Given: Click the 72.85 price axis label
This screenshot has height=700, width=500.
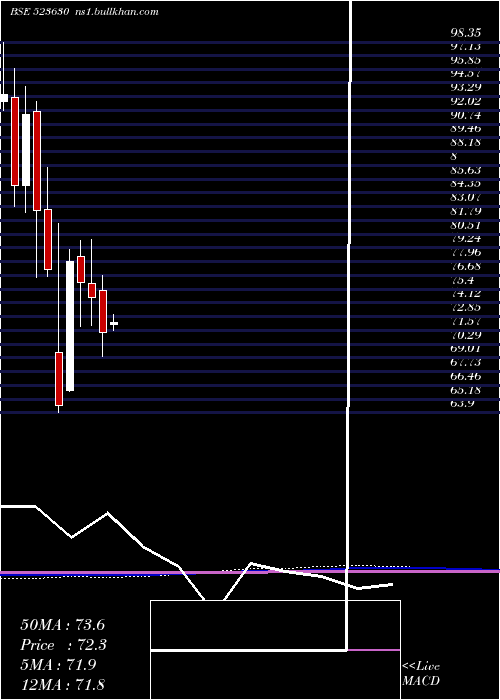Looking at the screenshot, I should point(465,308).
